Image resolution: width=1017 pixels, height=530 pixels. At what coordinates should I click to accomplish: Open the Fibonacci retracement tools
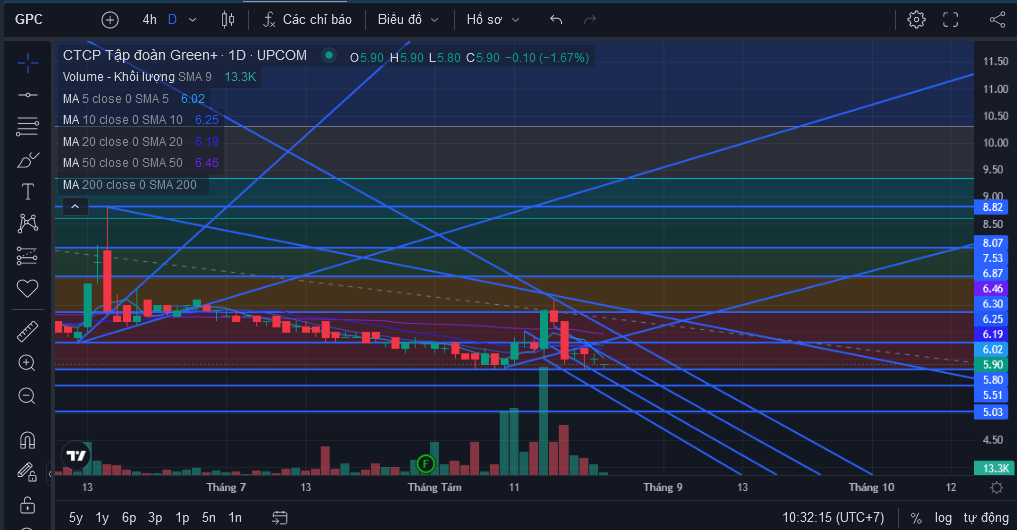point(27,126)
